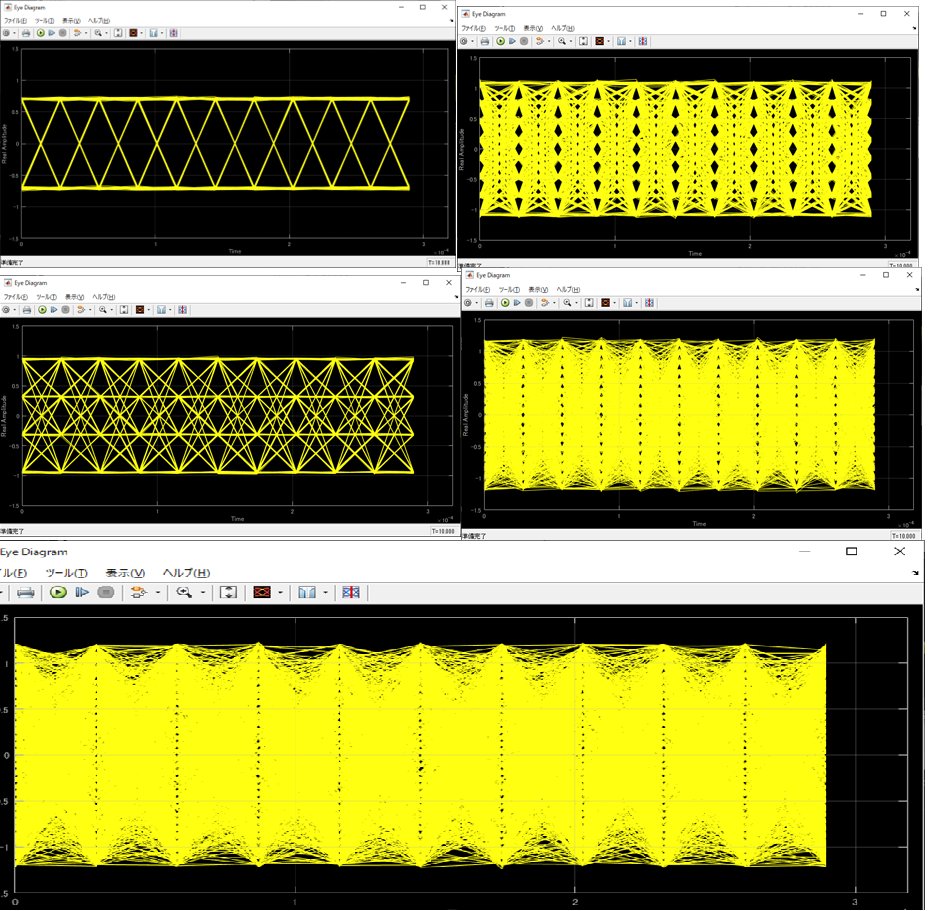Open ツール menu in middle-left Eye Diagram window

(46, 297)
